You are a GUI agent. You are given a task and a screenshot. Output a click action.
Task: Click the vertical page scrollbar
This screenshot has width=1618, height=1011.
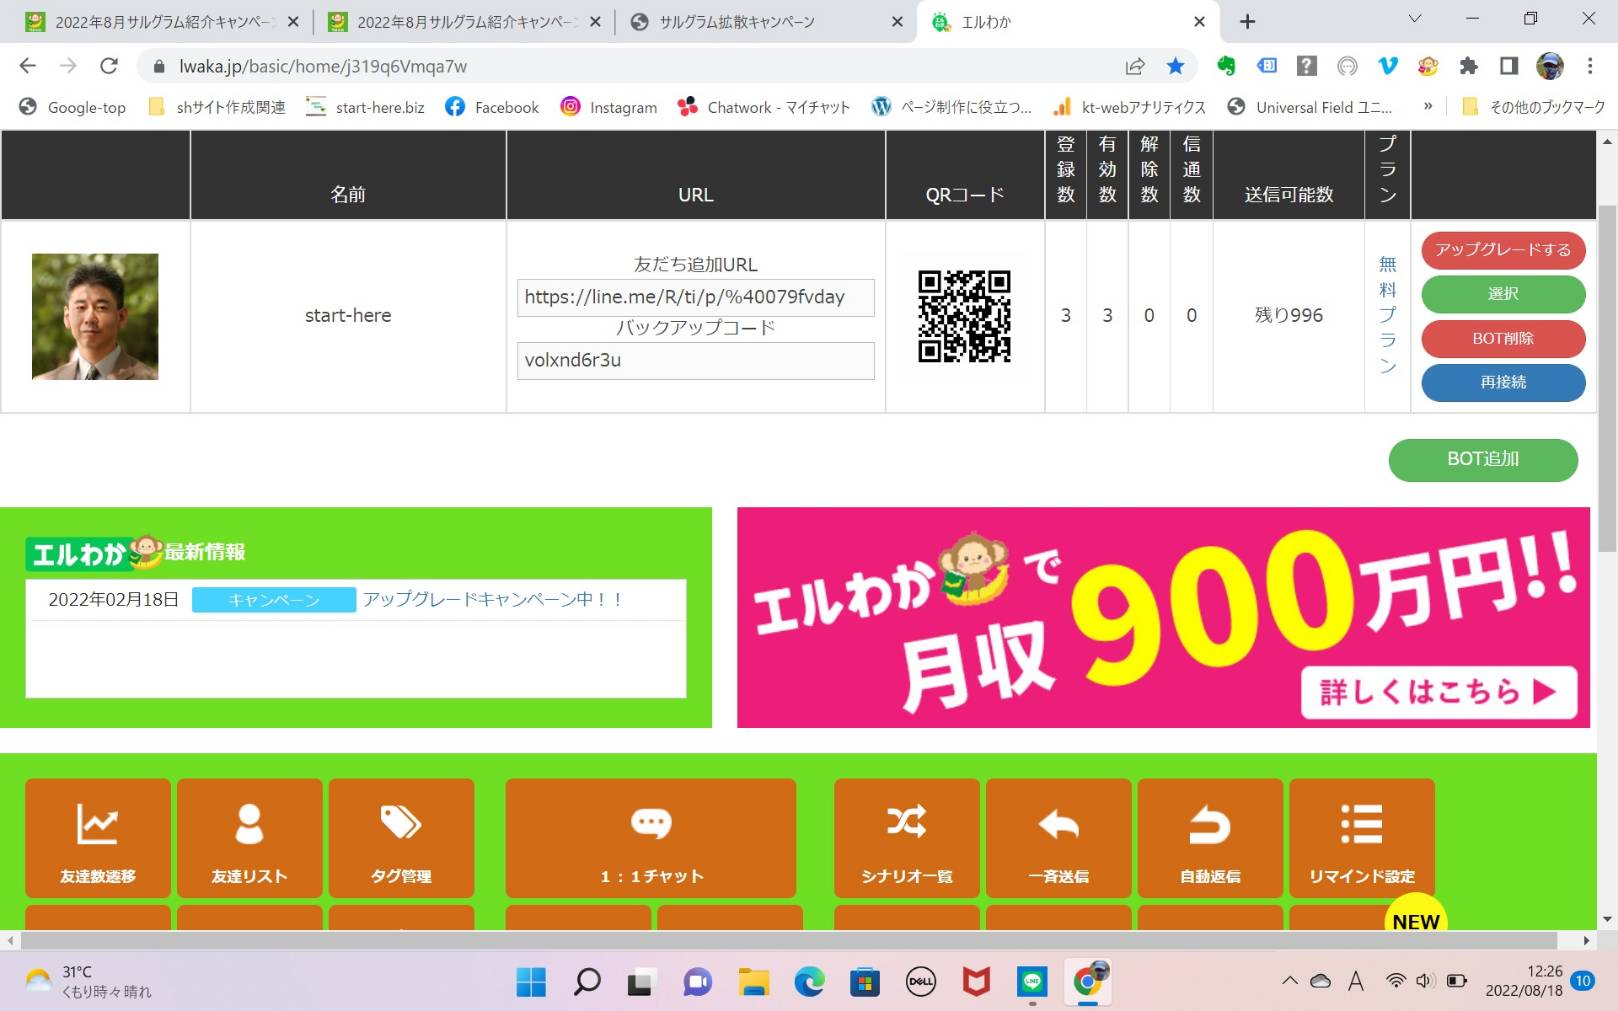(x=1607, y=378)
